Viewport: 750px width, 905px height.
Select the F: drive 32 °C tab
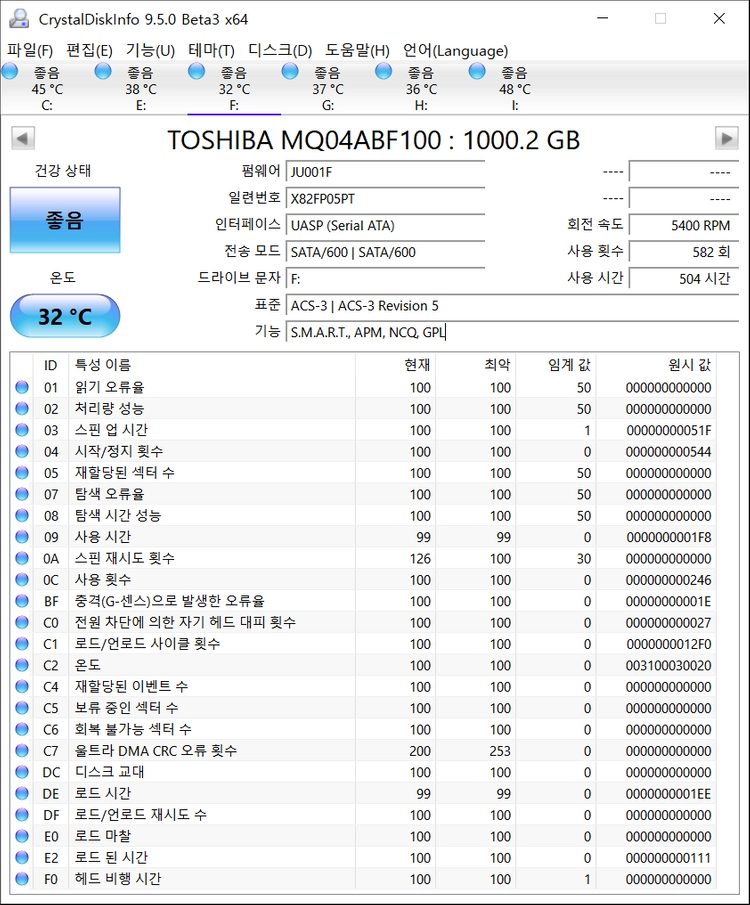coord(234,88)
